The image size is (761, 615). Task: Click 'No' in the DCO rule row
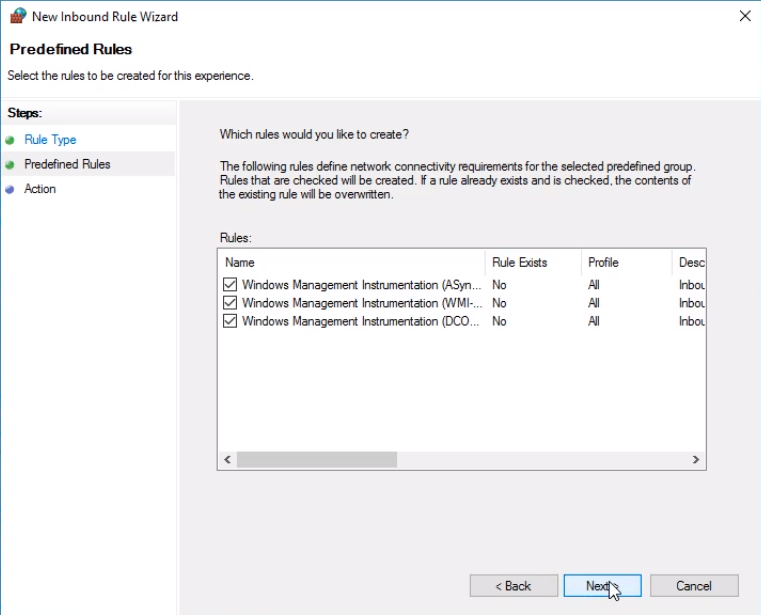pyautogui.click(x=499, y=321)
